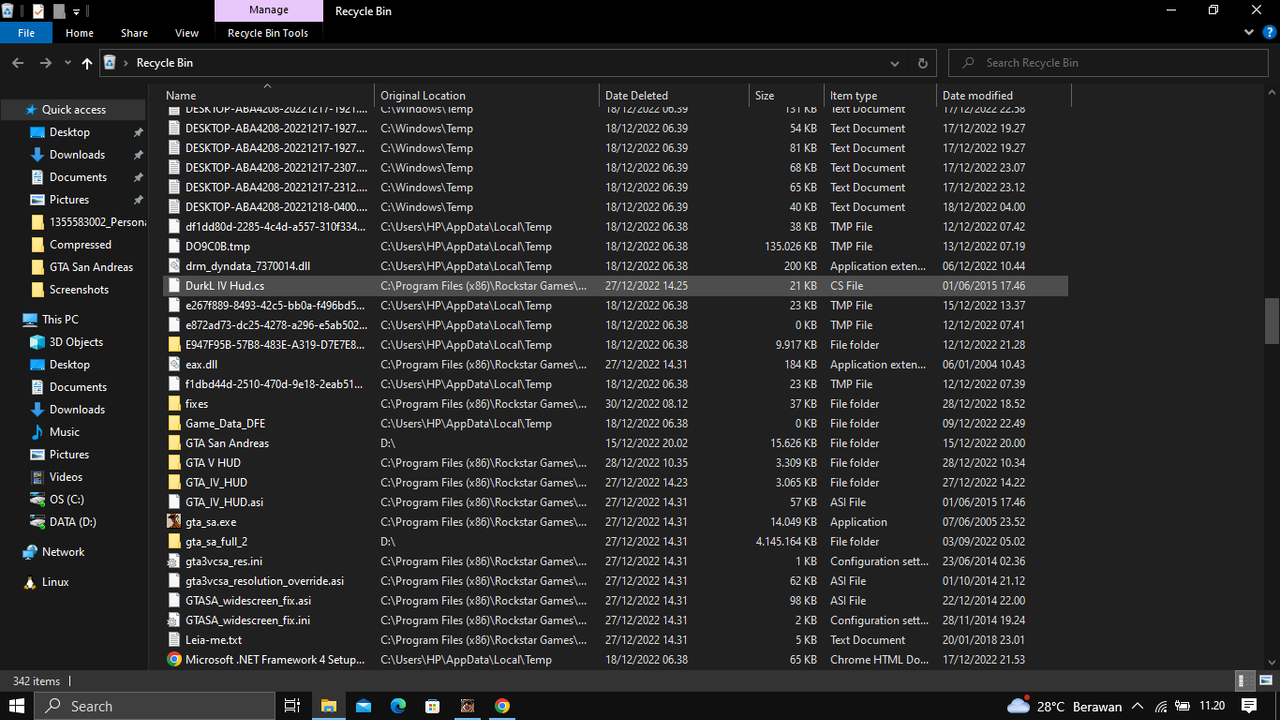Open the Customize Quick Access Toolbar dropdown
The width and height of the screenshot is (1280, 720).
pos(76,11)
